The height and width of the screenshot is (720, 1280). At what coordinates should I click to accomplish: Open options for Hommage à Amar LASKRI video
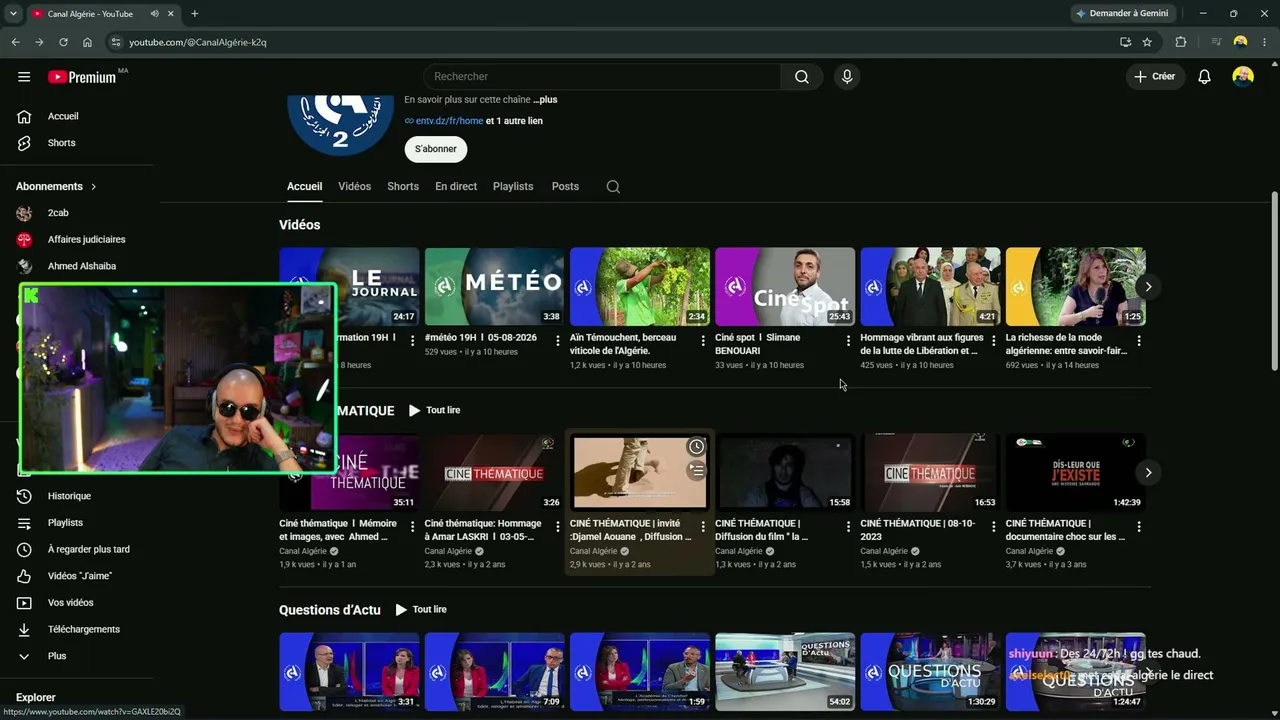coord(558,527)
